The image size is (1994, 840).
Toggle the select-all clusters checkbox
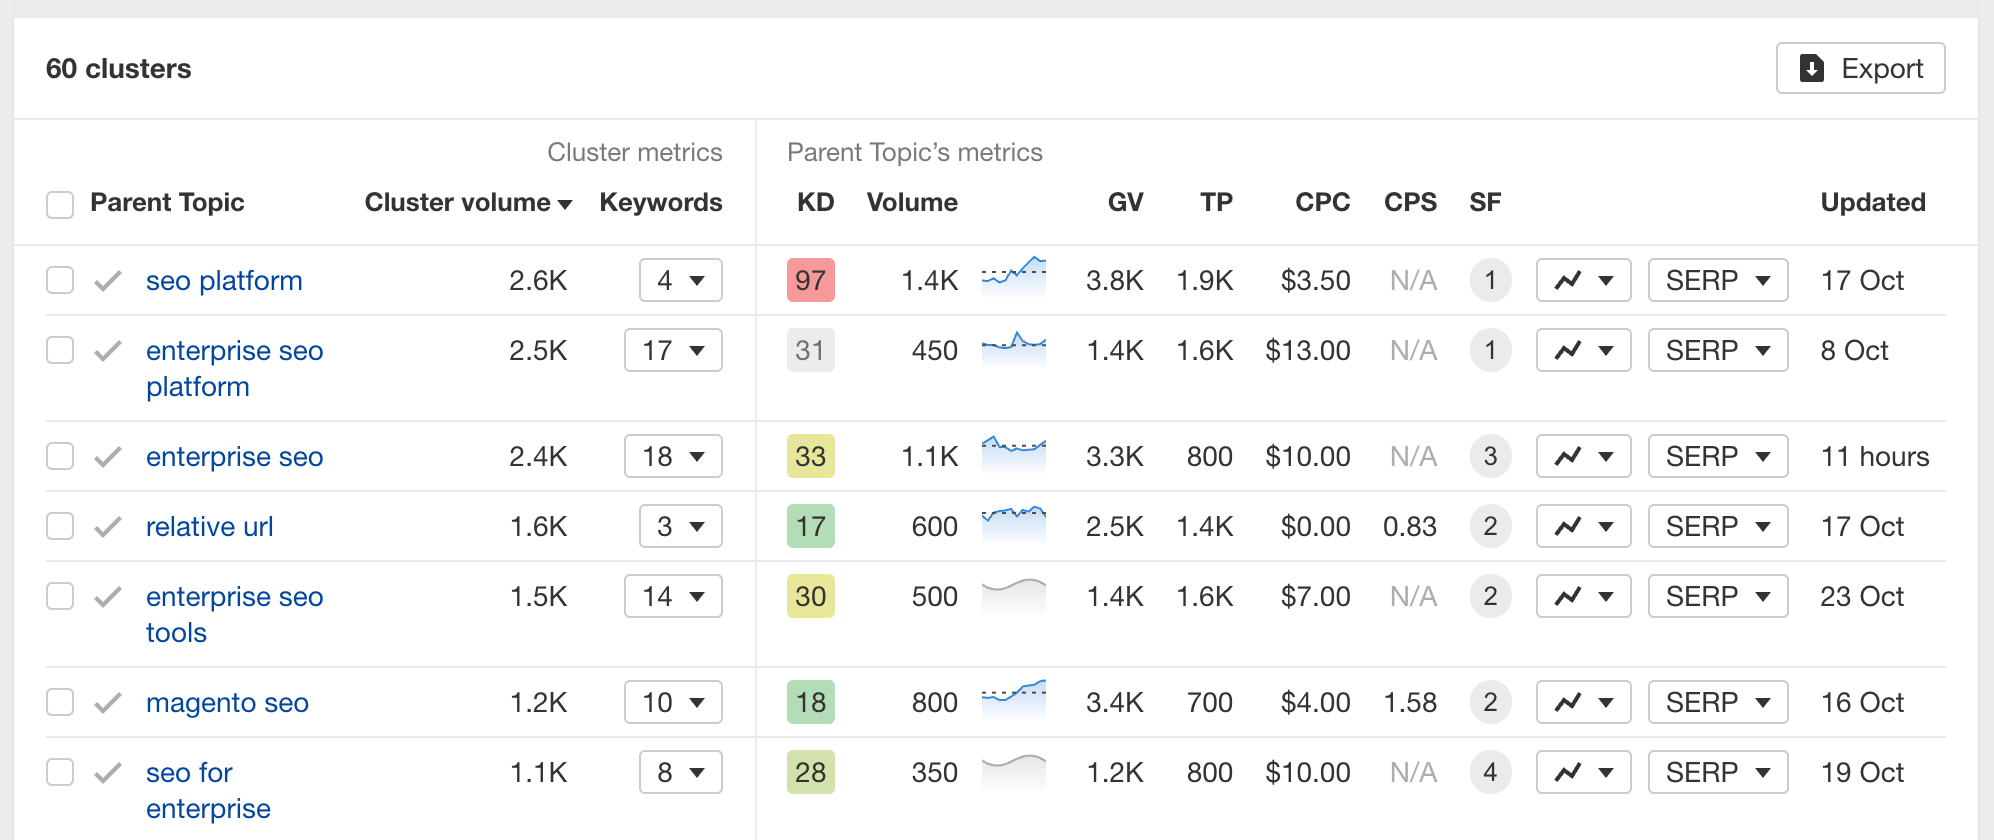(60, 203)
